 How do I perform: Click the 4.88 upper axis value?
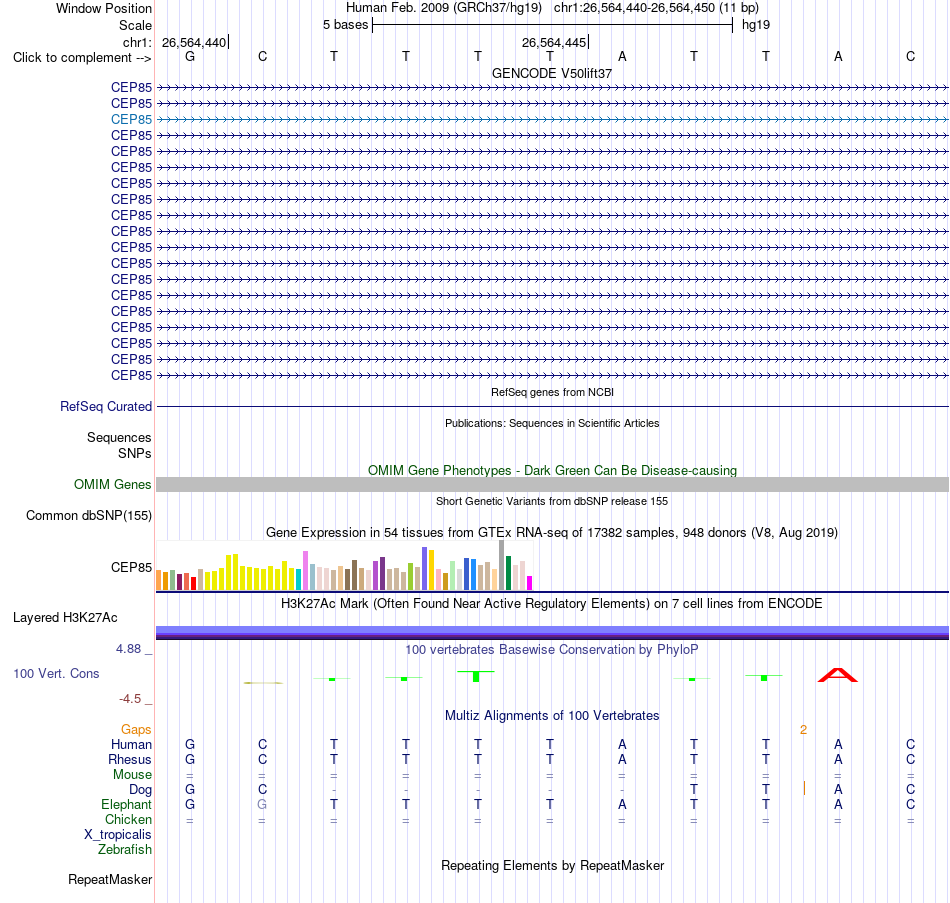128,649
